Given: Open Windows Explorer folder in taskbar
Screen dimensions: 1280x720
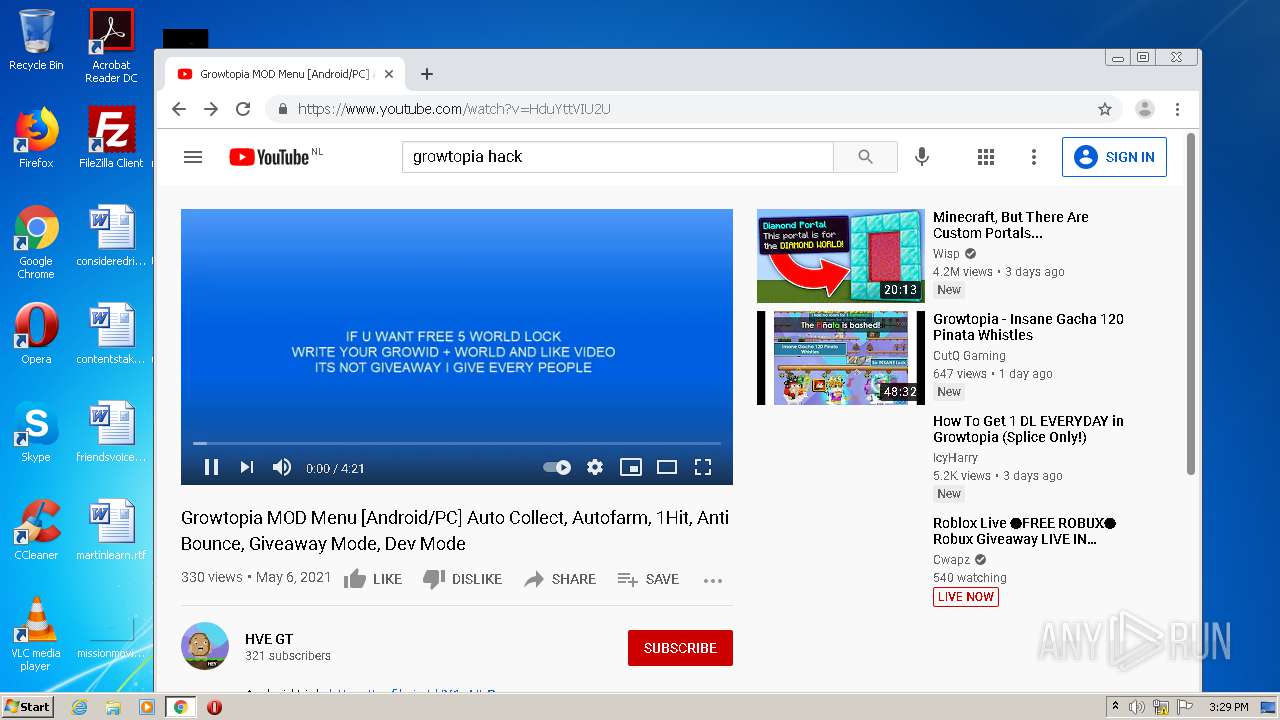Looking at the screenshot, I should pos(113,707).
